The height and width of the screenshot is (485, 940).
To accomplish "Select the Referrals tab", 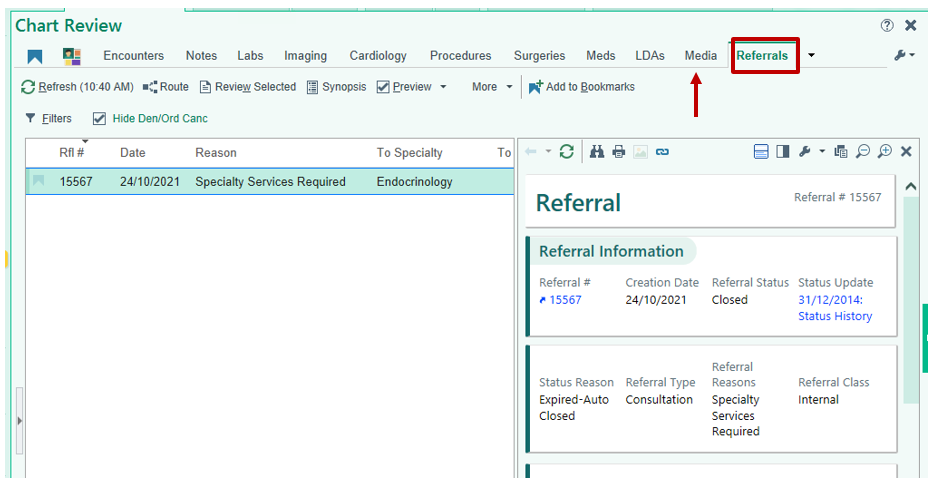I will tap(762, 56).
